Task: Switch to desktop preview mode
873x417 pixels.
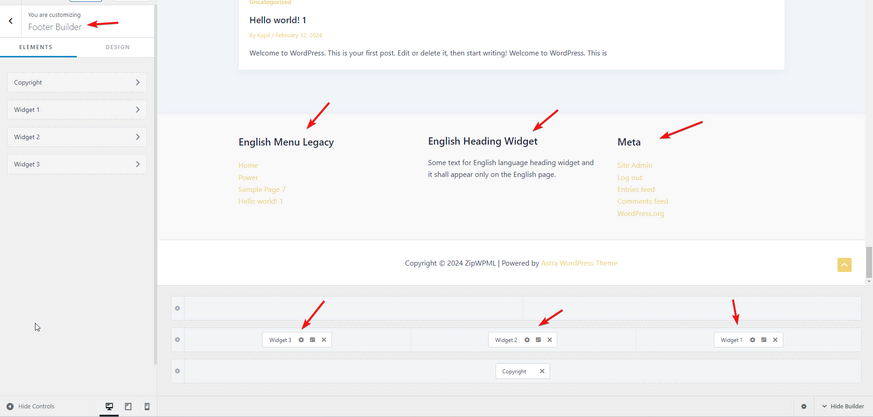Action: coord(109,407)
